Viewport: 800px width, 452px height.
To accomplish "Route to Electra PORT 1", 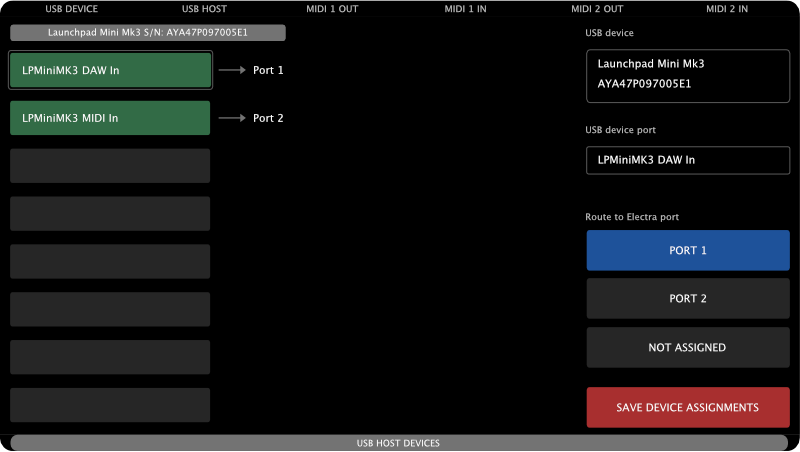I will point(688,250).
